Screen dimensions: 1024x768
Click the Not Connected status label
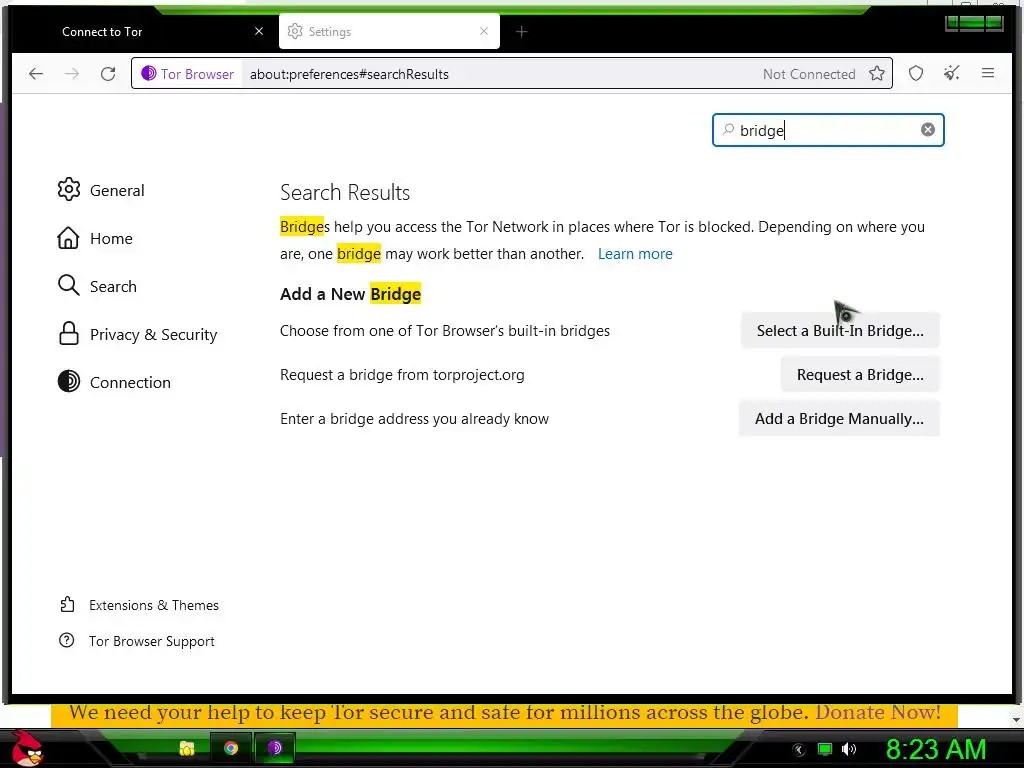(x=808, y=74)
